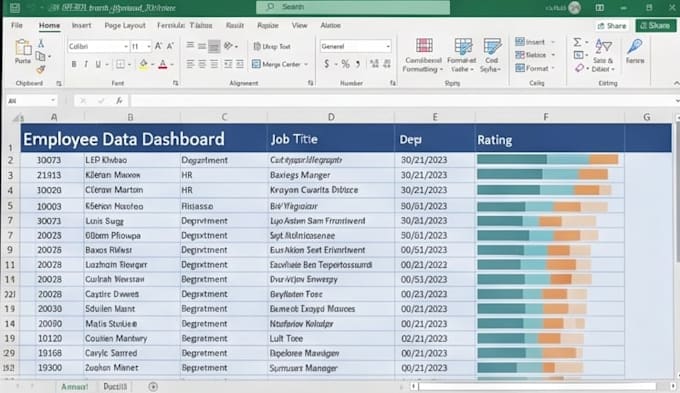Click the Insert cells button
680x393 pixels.
click(x=530, y=42)
